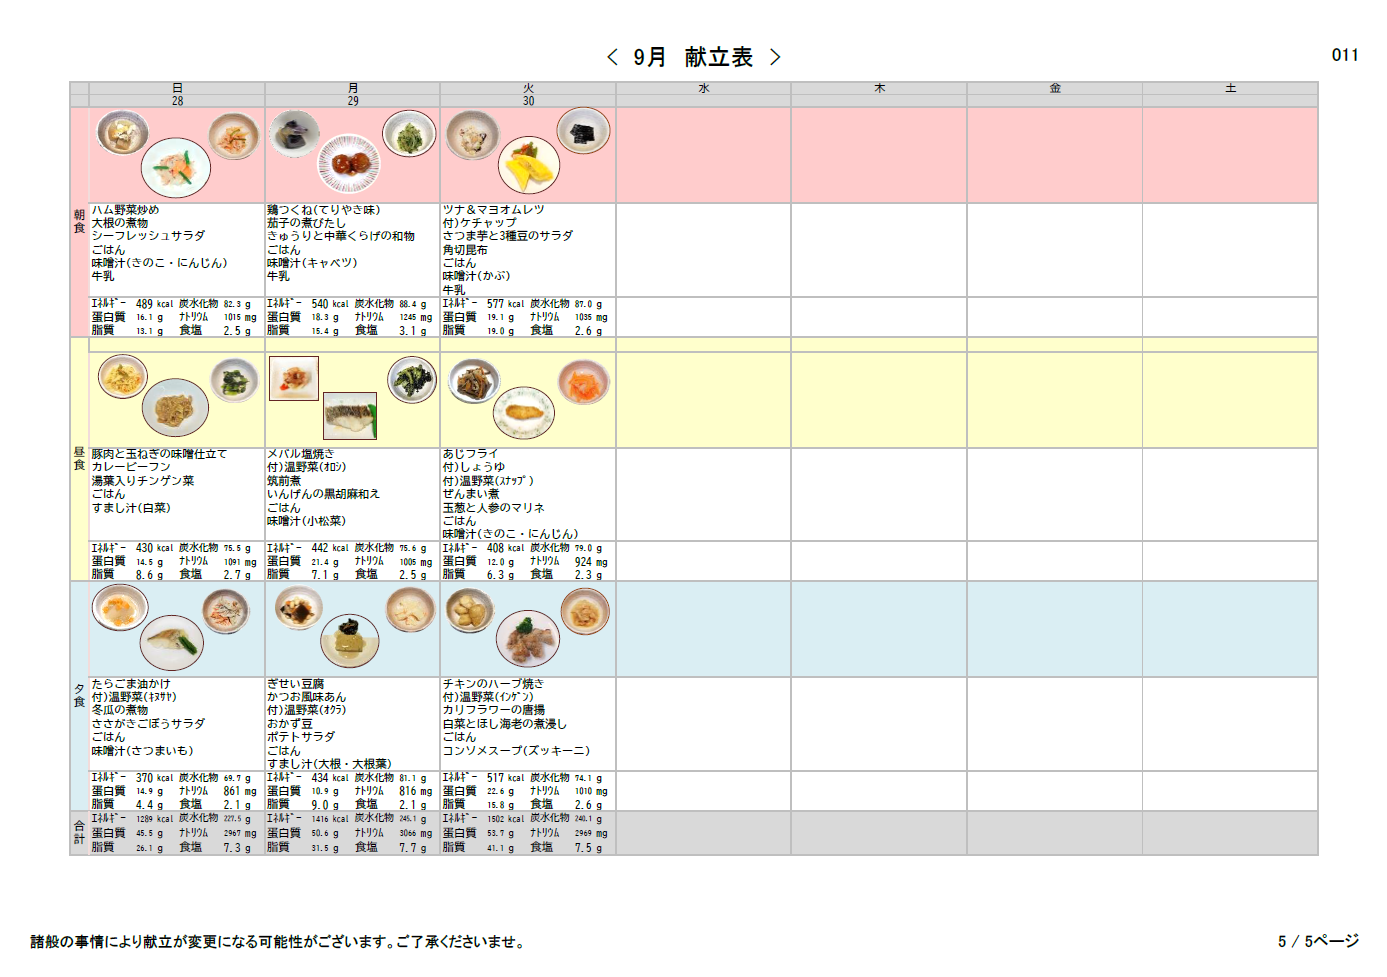Select menu item 白菜とほし海老の煮浸し
This screenshot has height=977, width=1387.
click(504, 723)
